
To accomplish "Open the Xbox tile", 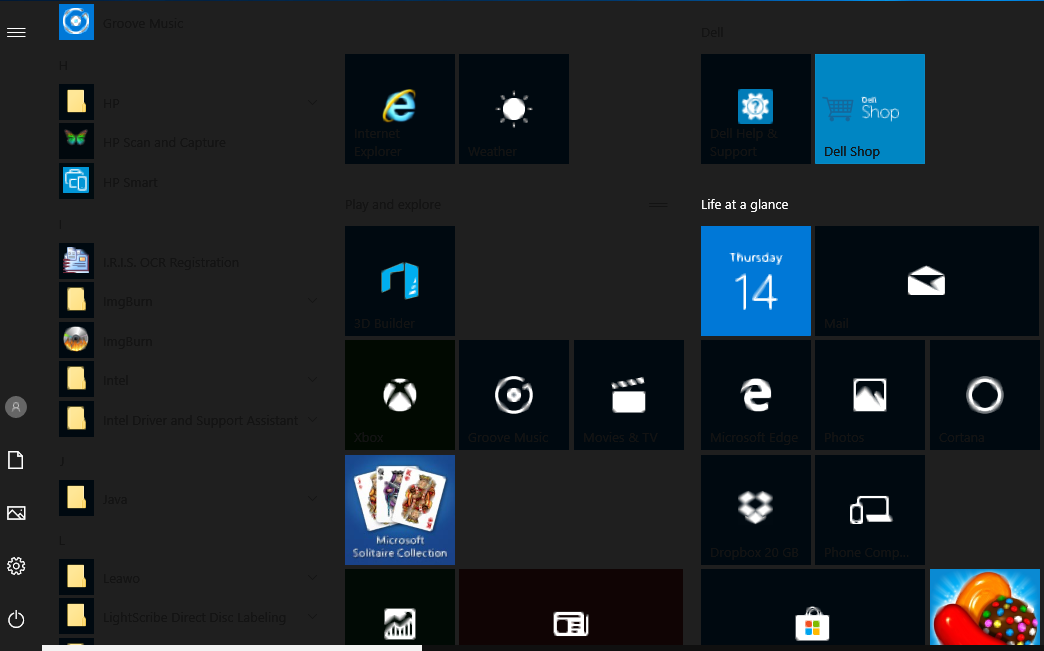I will (x=399, y=395).
